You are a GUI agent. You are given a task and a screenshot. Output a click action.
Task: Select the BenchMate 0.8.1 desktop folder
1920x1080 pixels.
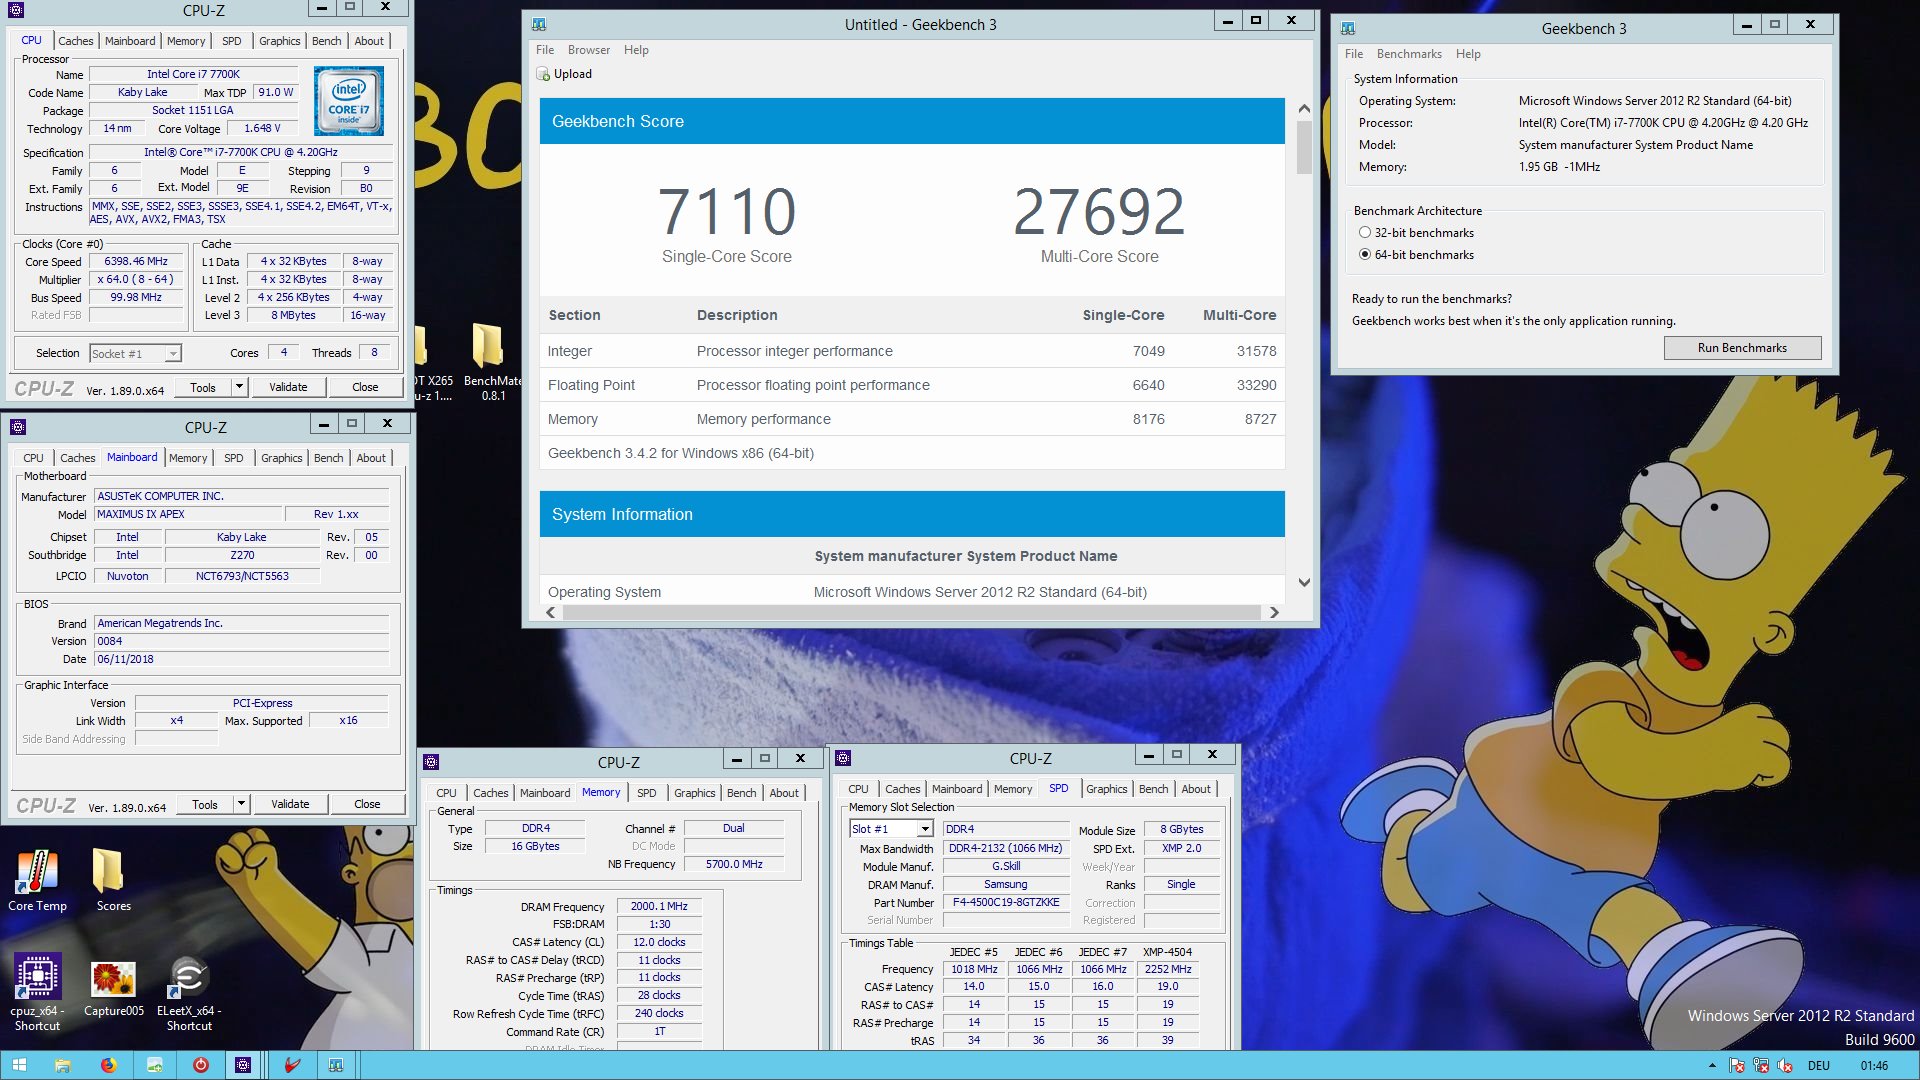point(492,362)
